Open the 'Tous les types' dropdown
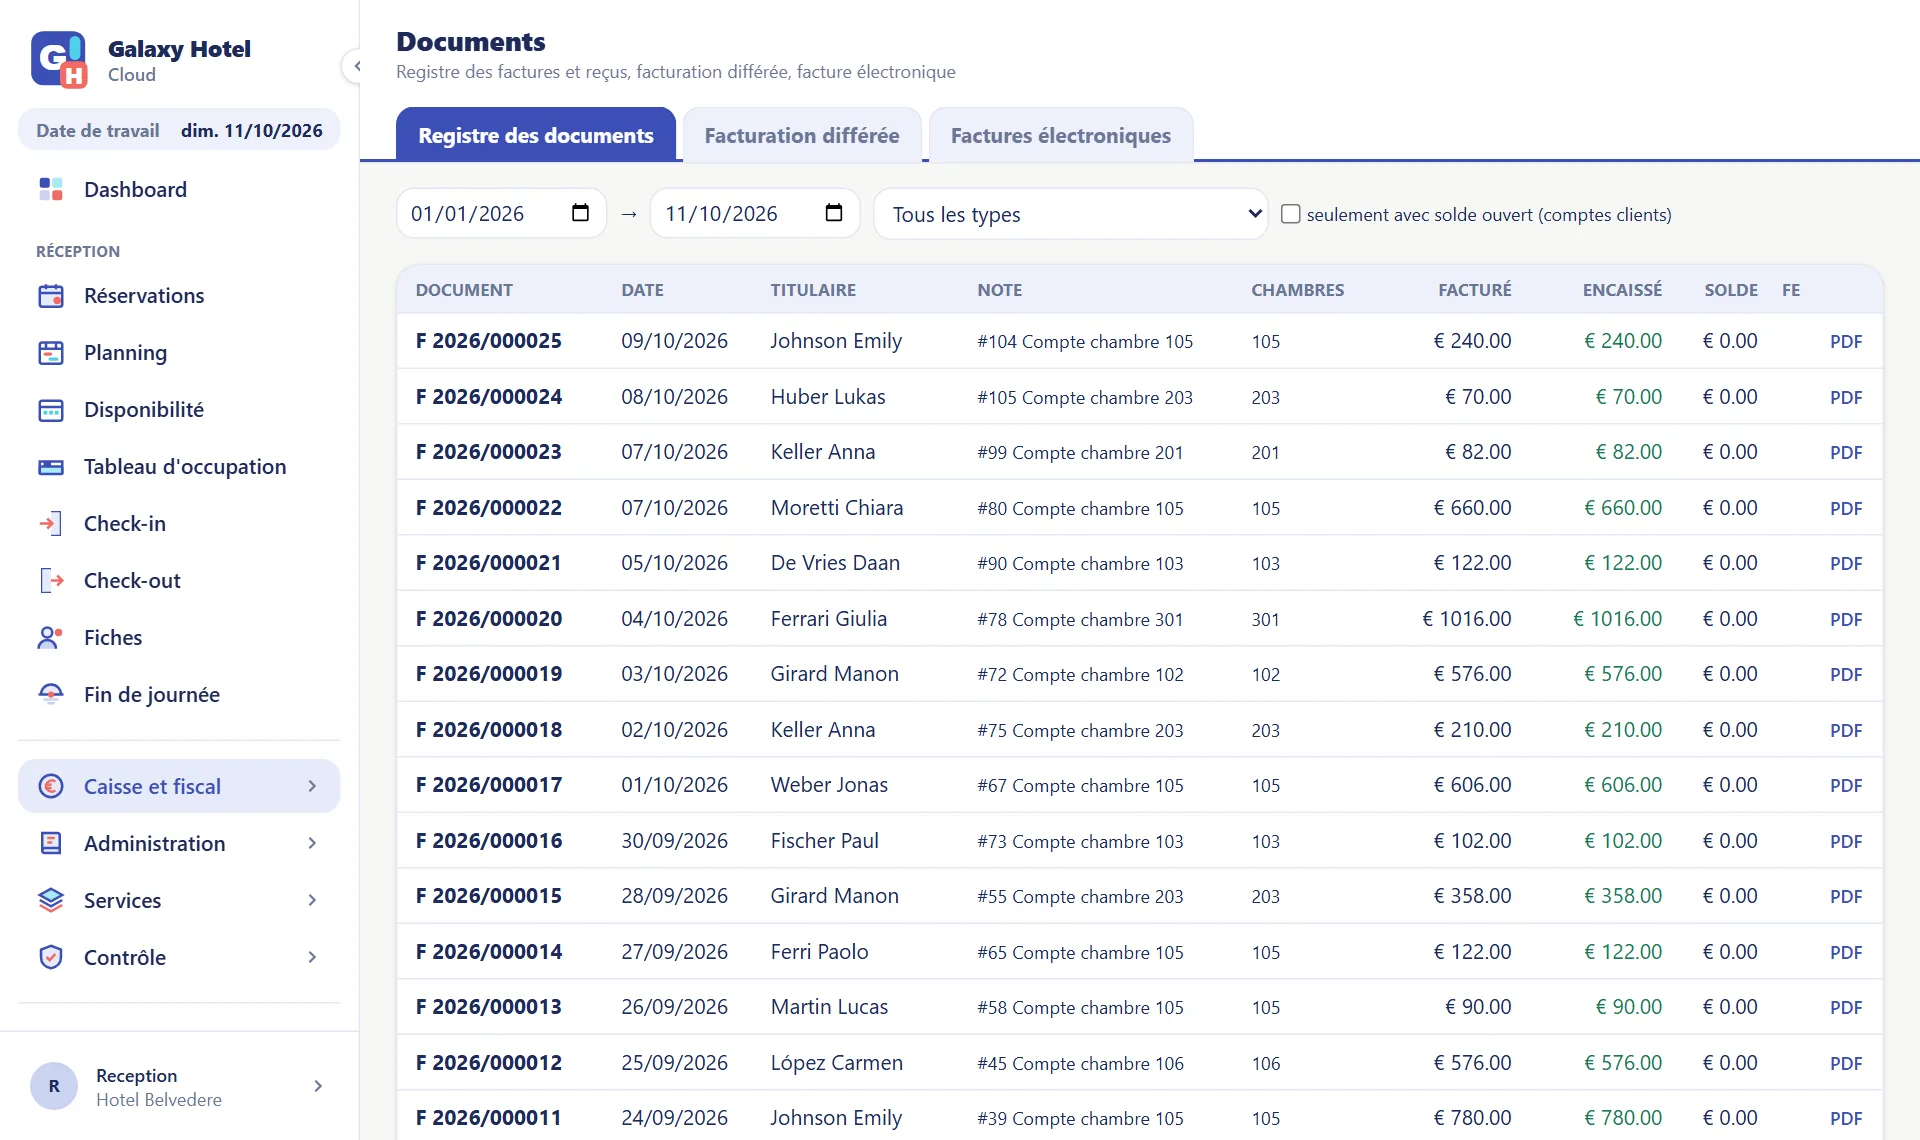This screenshot has height=1140, width=1920. click(1071, 214)
